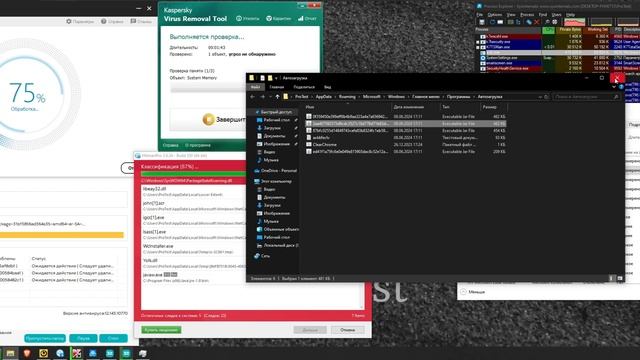This screenshot has width=640, height=360.
Task: Open the recent locations dropdown in Explorer
Action: [270, 97]
